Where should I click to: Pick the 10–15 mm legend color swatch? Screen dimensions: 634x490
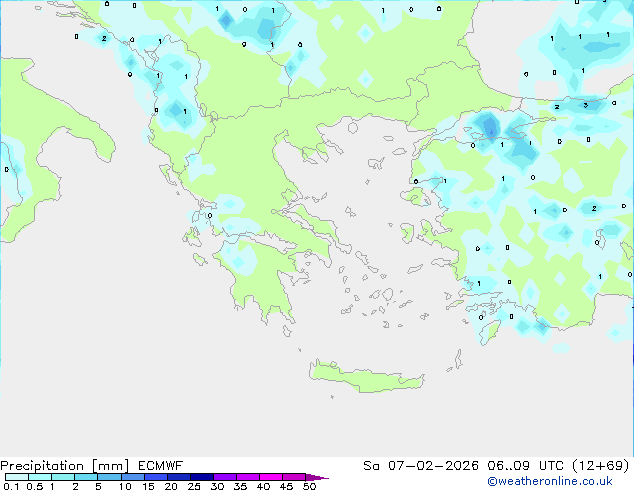pos(133,477)
